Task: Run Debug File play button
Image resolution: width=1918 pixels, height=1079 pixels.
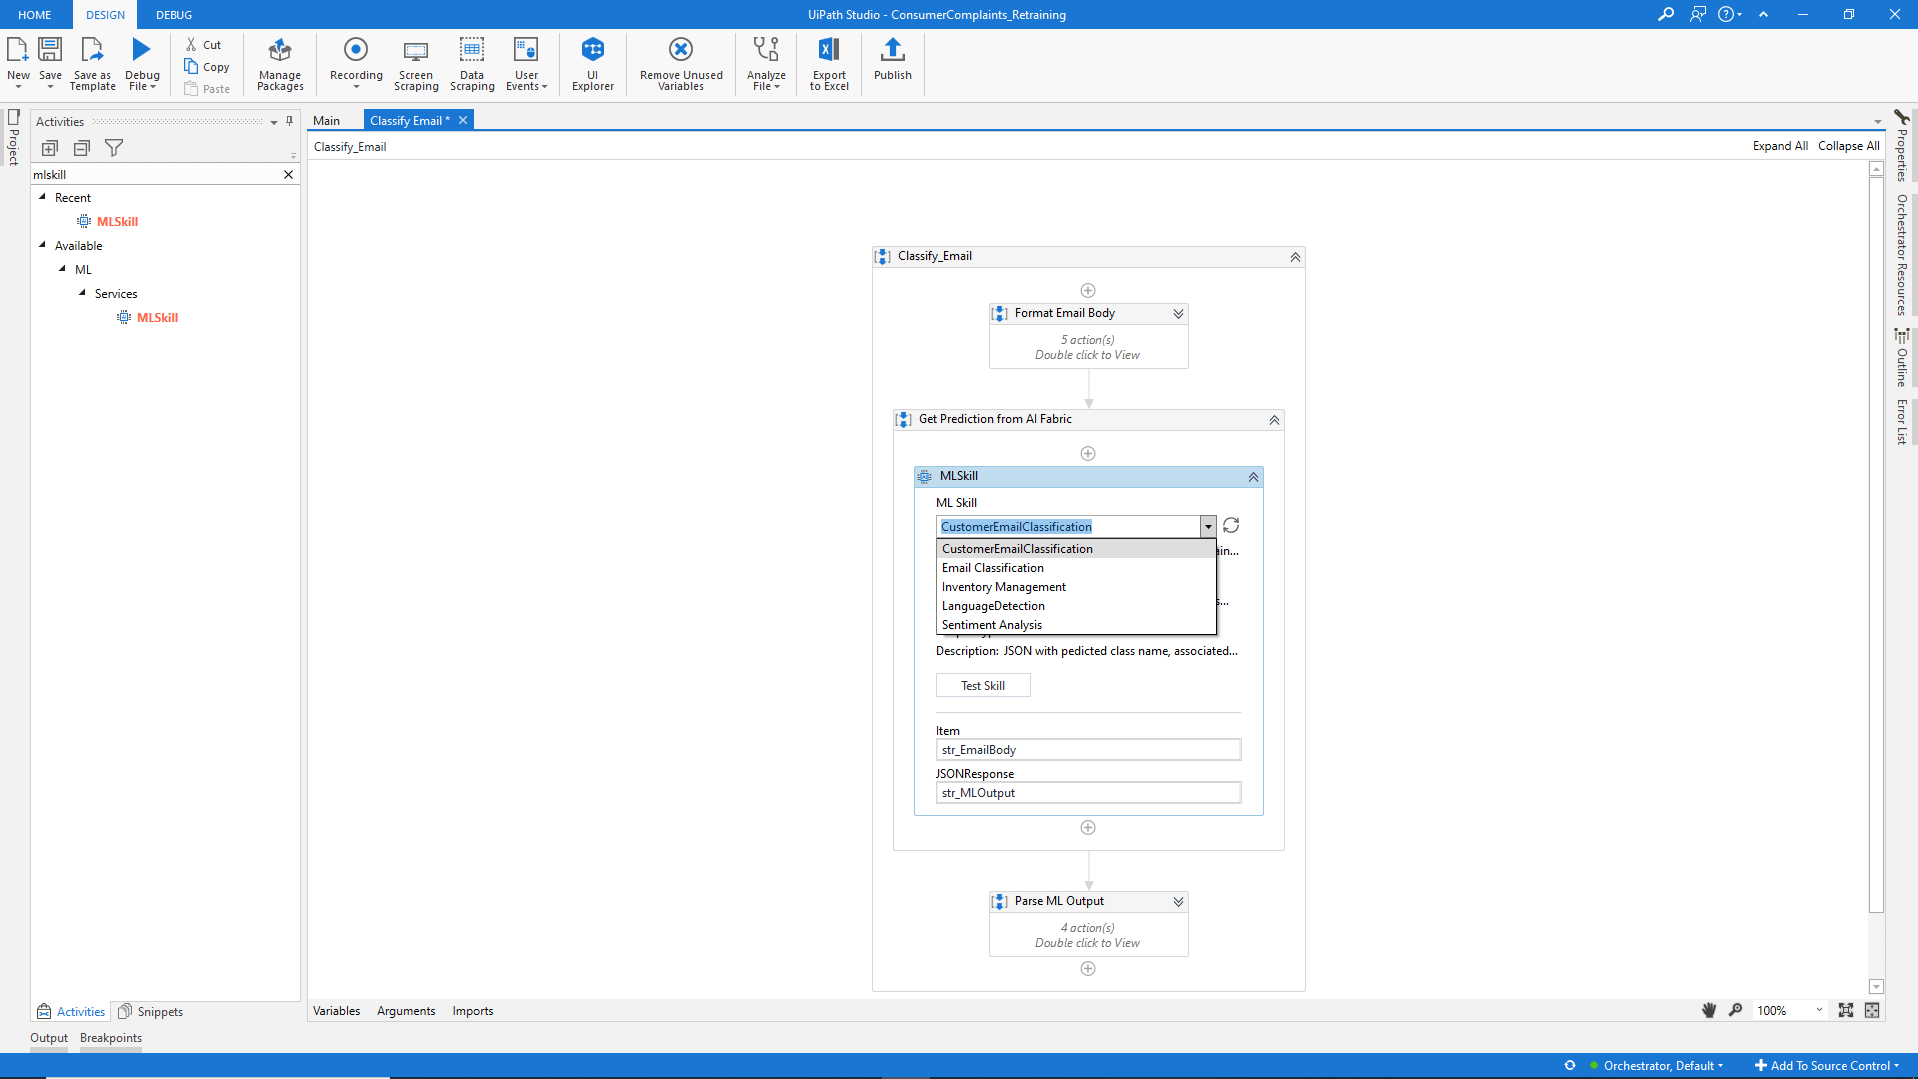Action: pyautogui.click(x=142, y=48)
